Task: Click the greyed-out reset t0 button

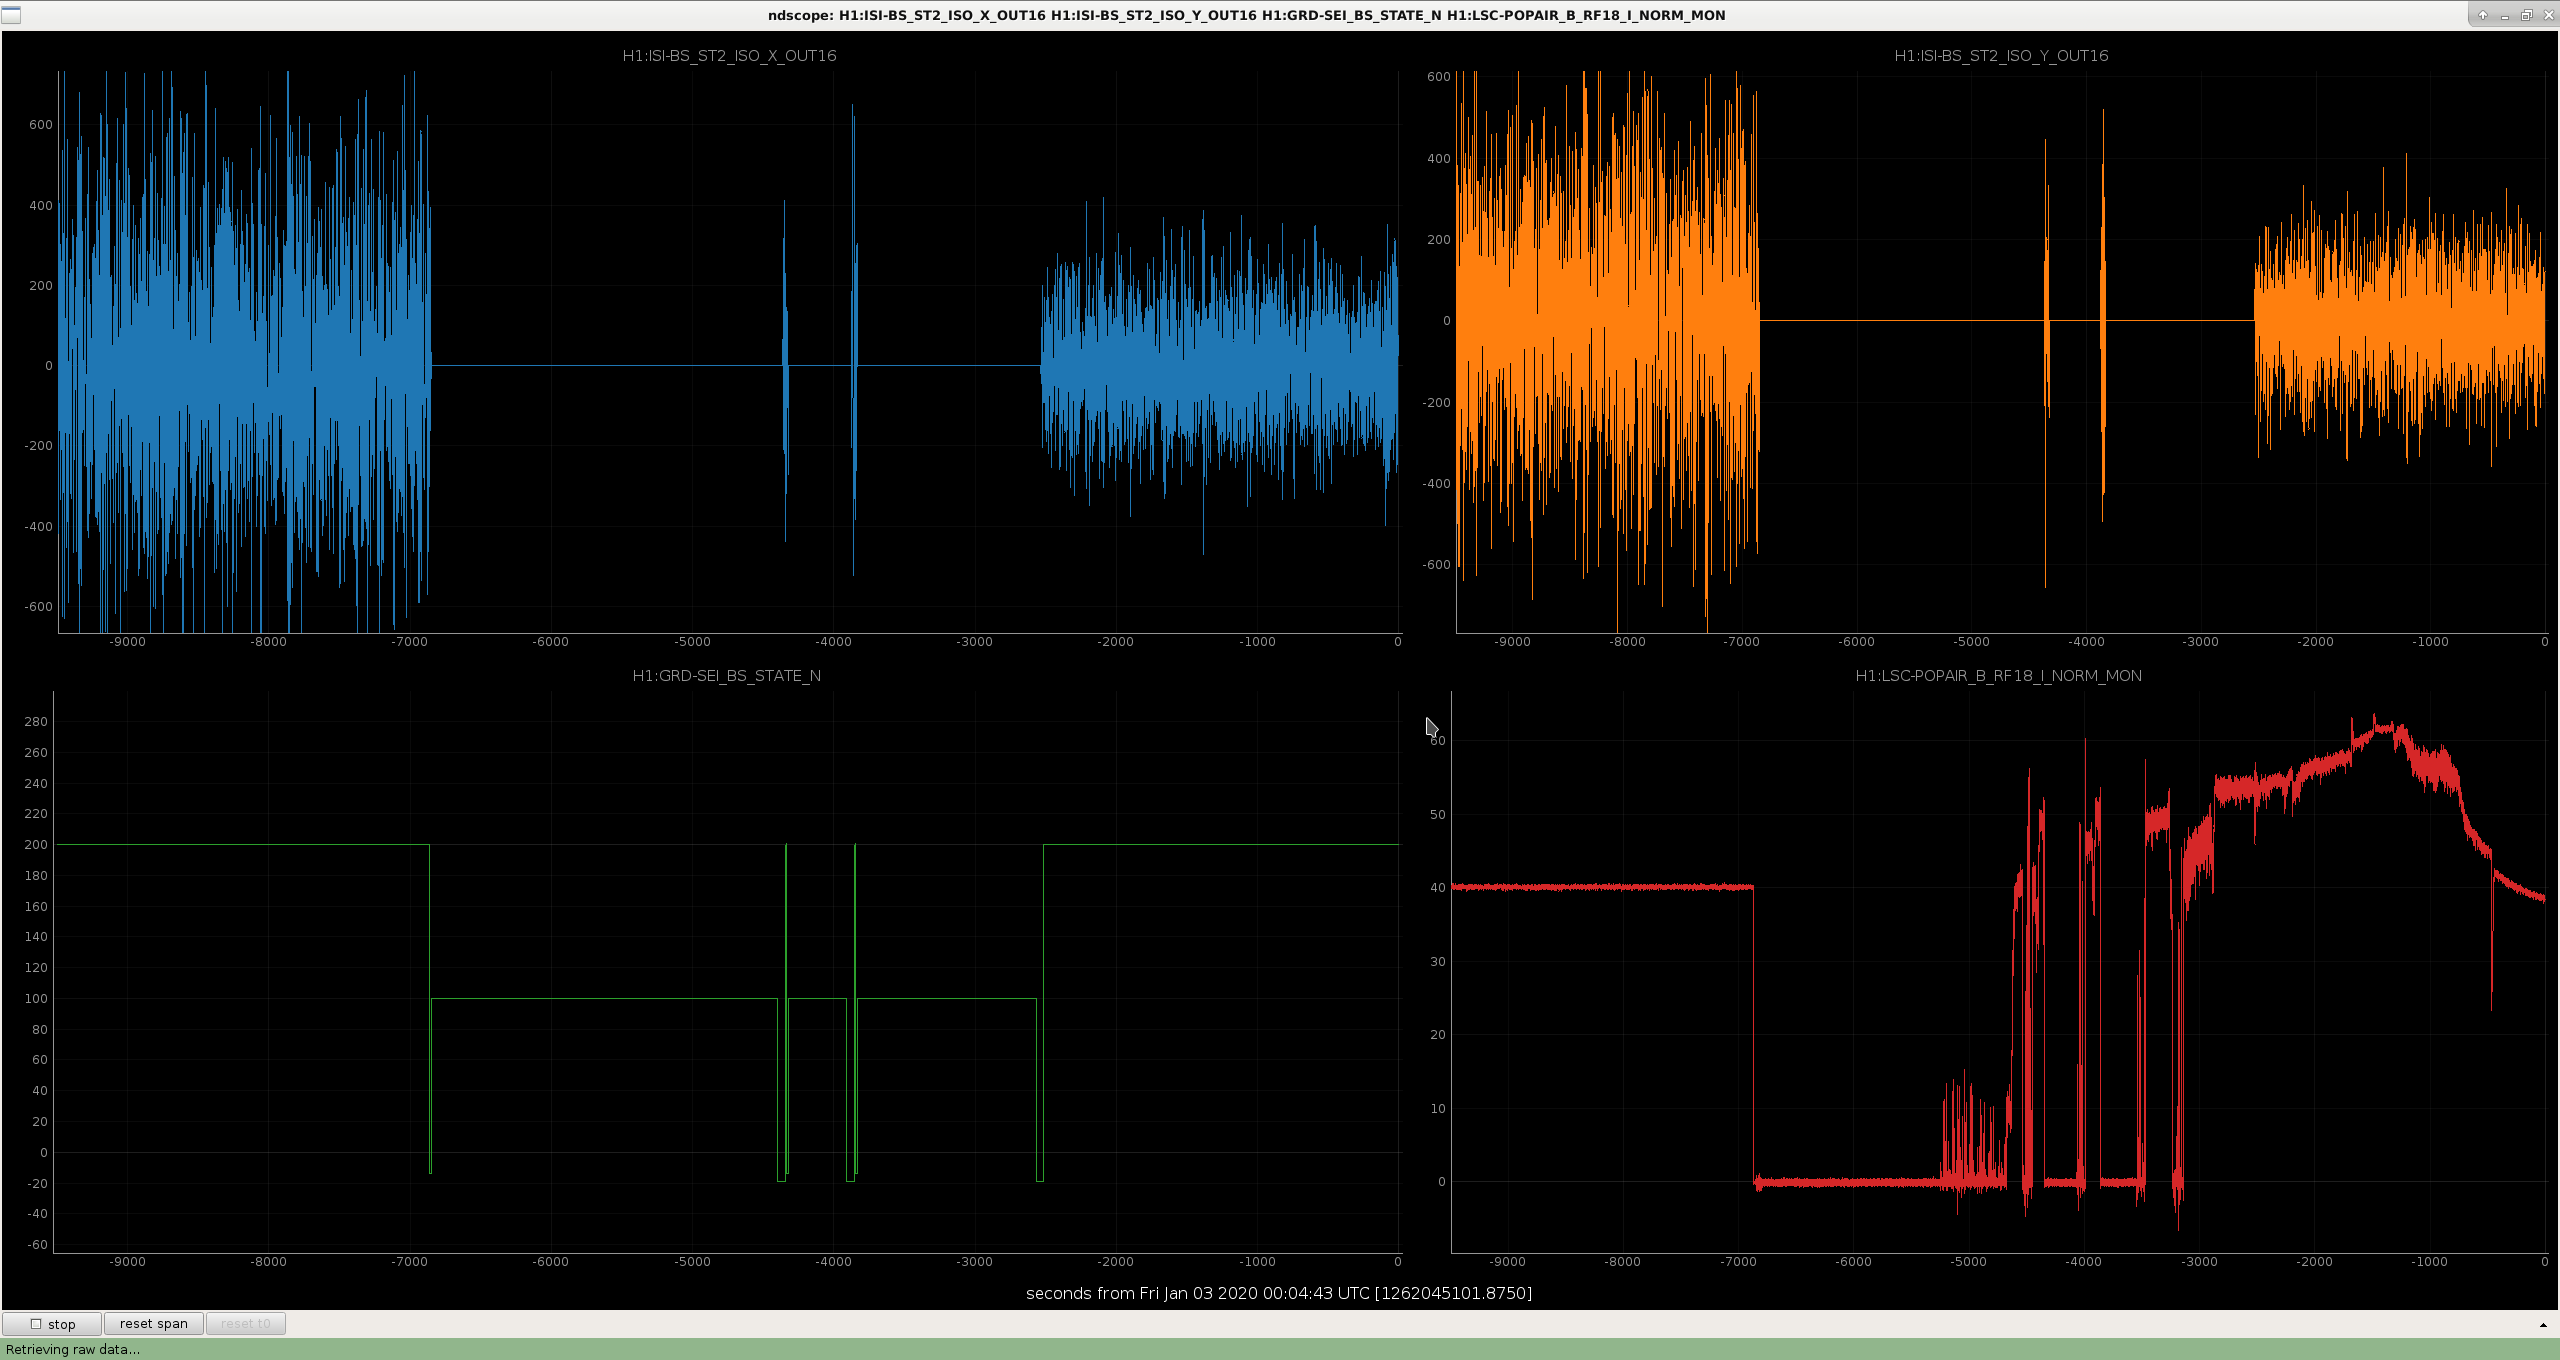Action: tap(246, 1323)
